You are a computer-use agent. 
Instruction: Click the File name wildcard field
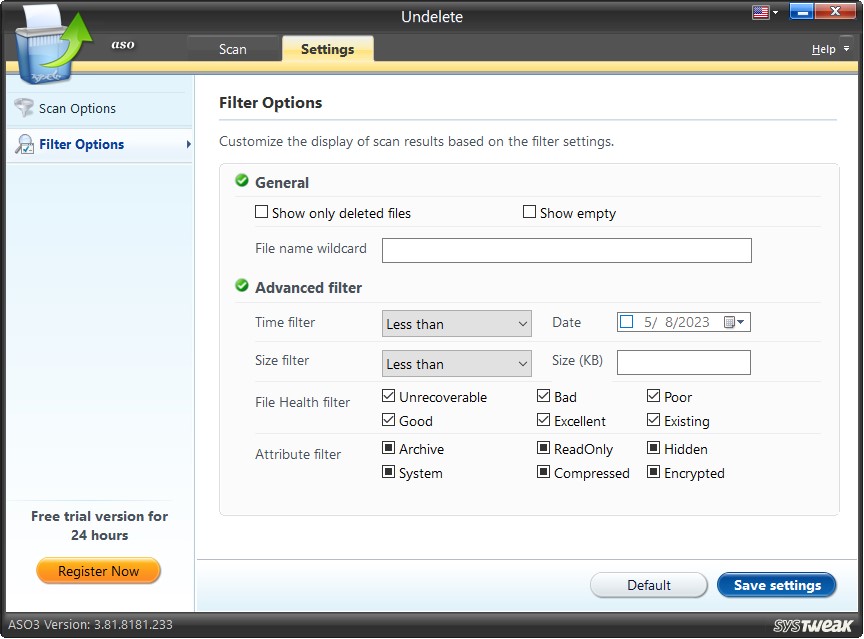tap(565, 250)
